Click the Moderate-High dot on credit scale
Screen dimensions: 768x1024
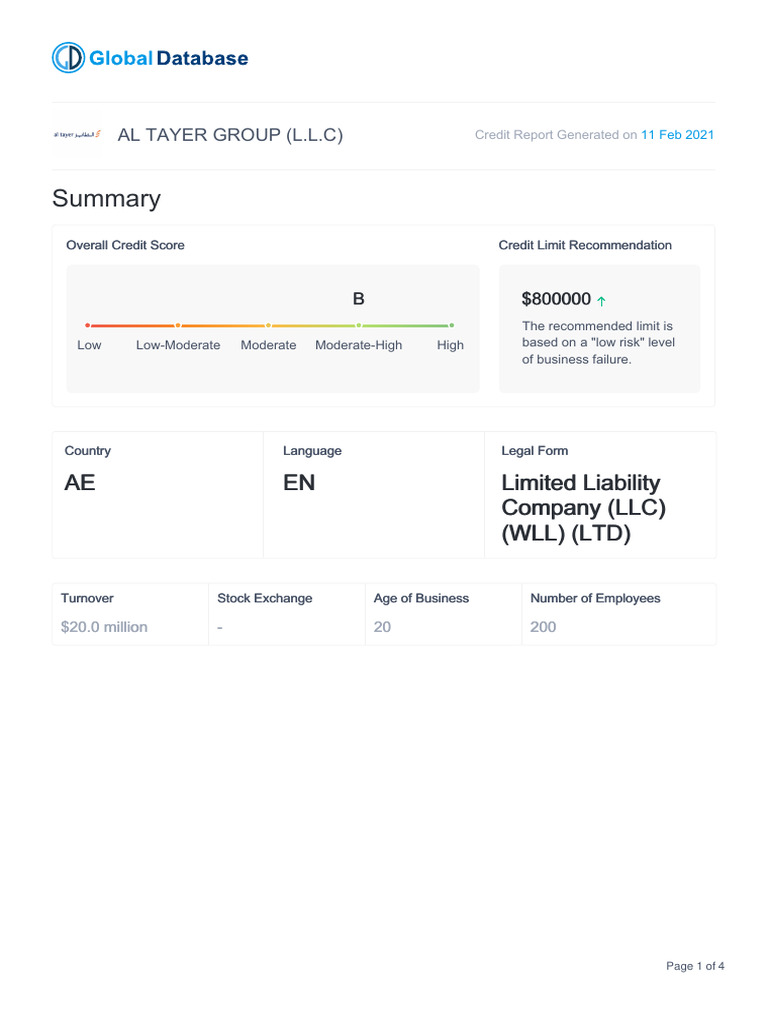359,325
